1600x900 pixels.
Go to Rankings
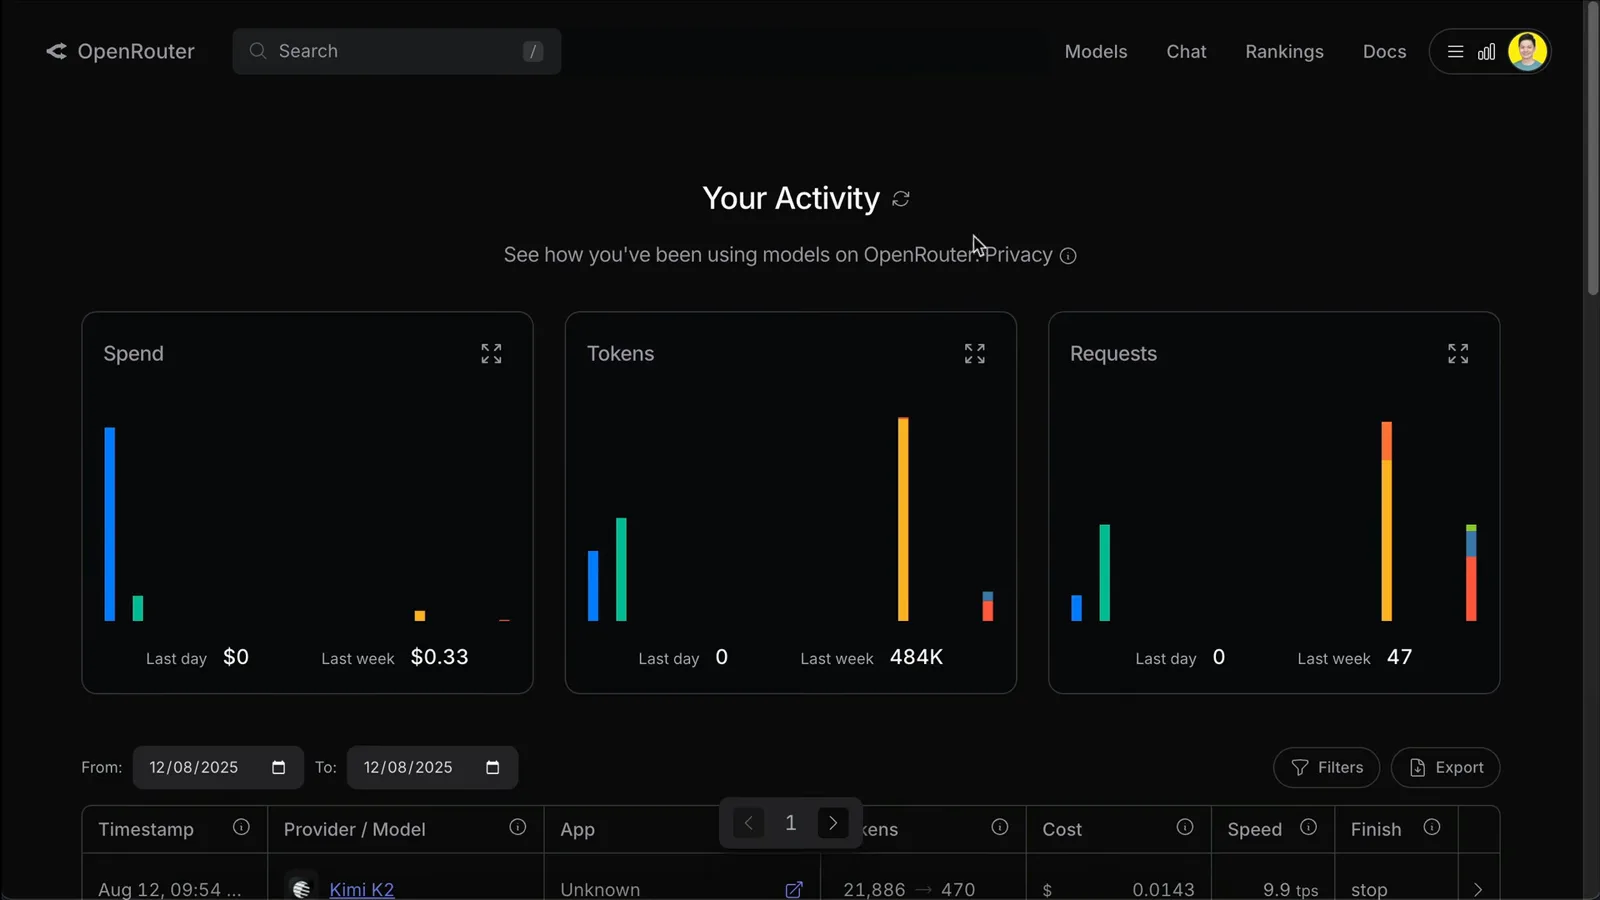(1284, 51)
